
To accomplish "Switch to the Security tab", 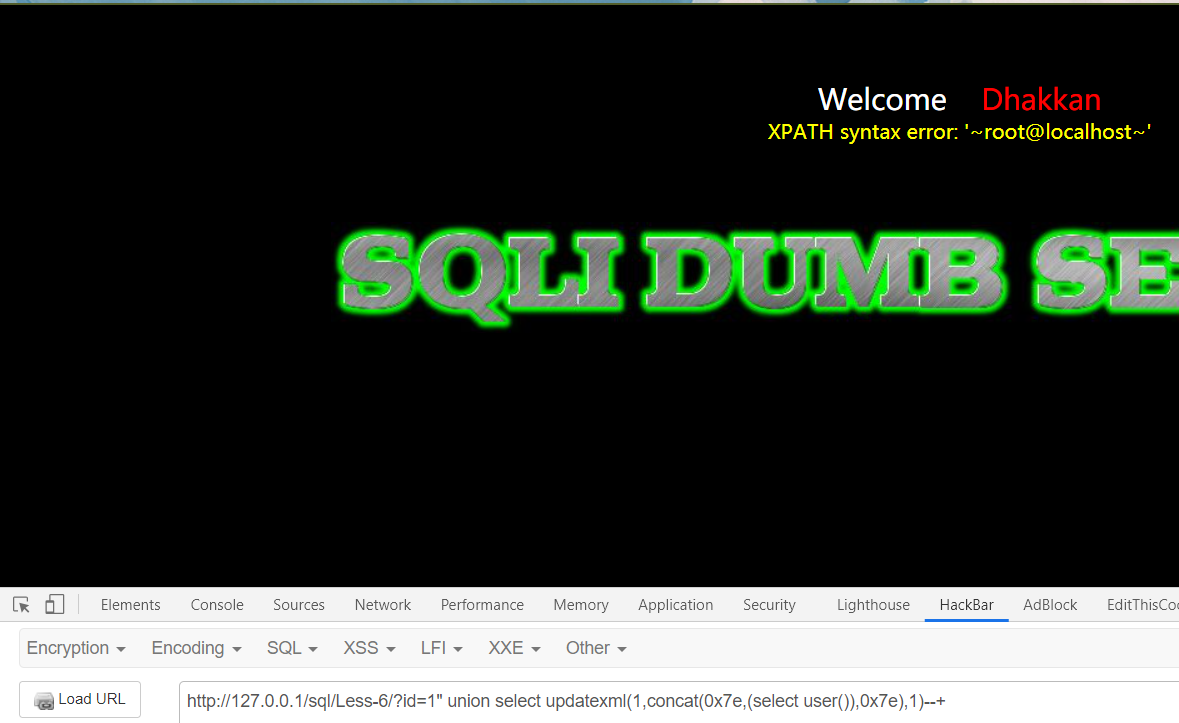I will [x=768, y=605].
